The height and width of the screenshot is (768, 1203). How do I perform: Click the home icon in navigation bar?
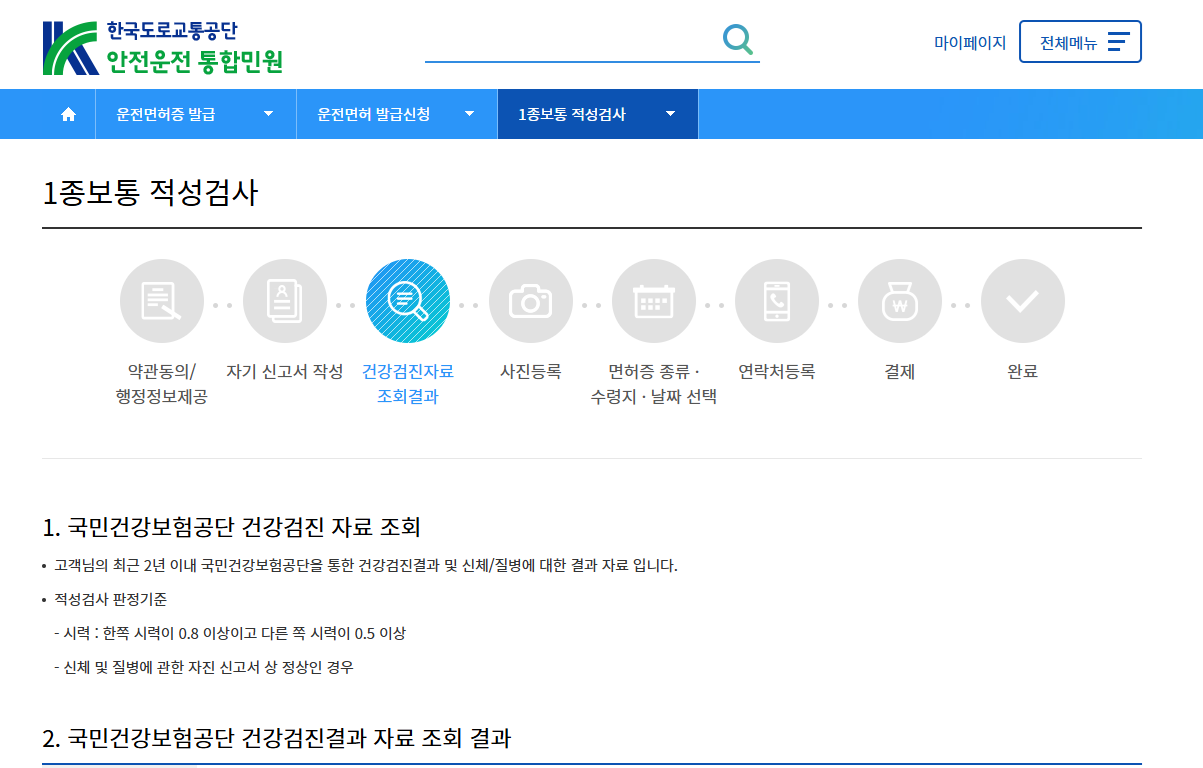pos(67,113)
